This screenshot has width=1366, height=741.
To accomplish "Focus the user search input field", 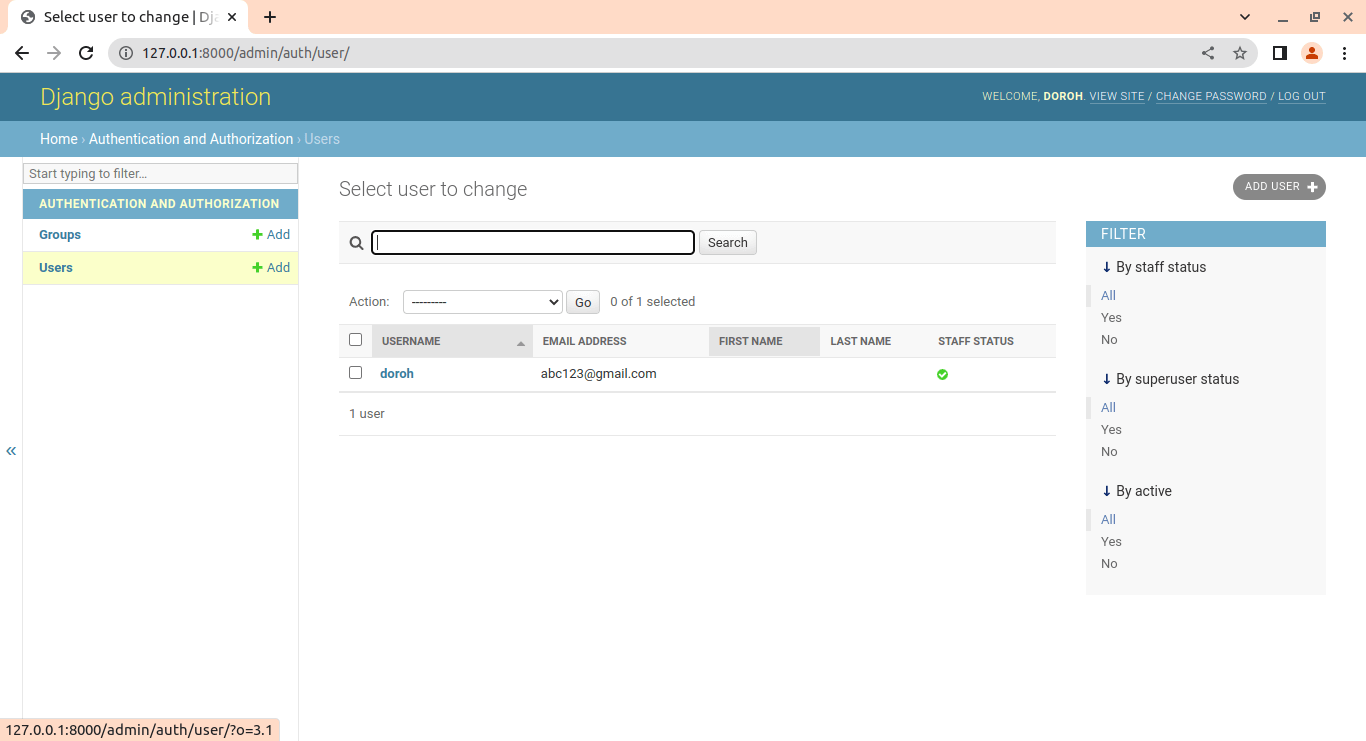I will (533, 243).
